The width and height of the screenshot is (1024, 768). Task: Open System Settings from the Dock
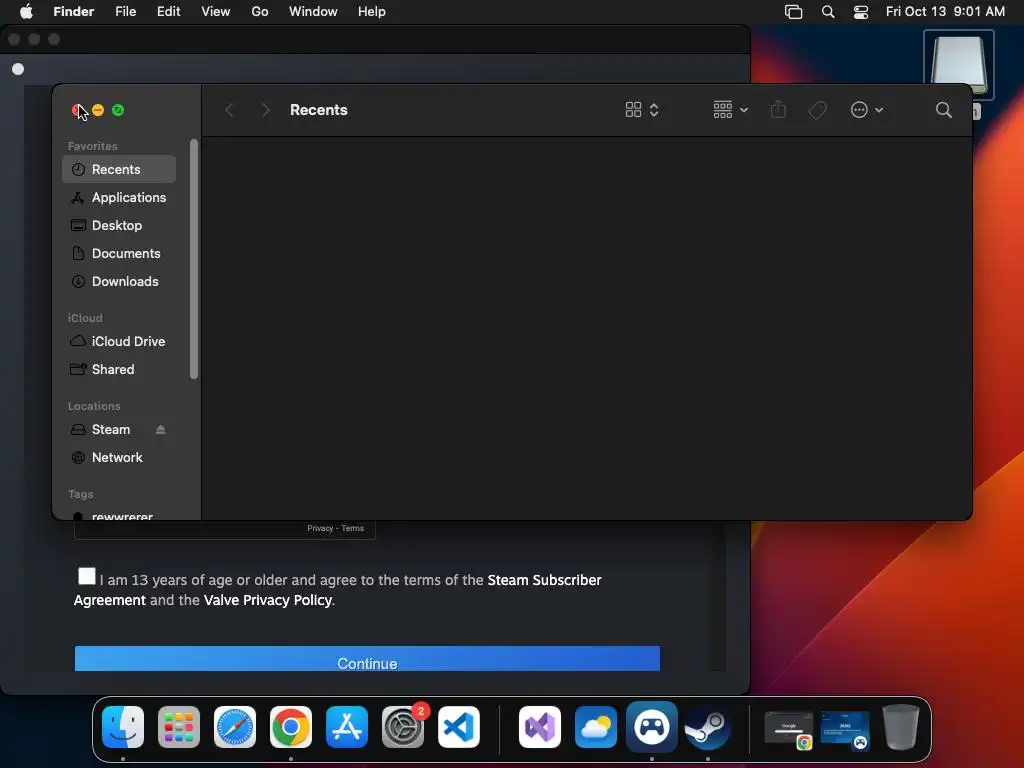(403, 727)
